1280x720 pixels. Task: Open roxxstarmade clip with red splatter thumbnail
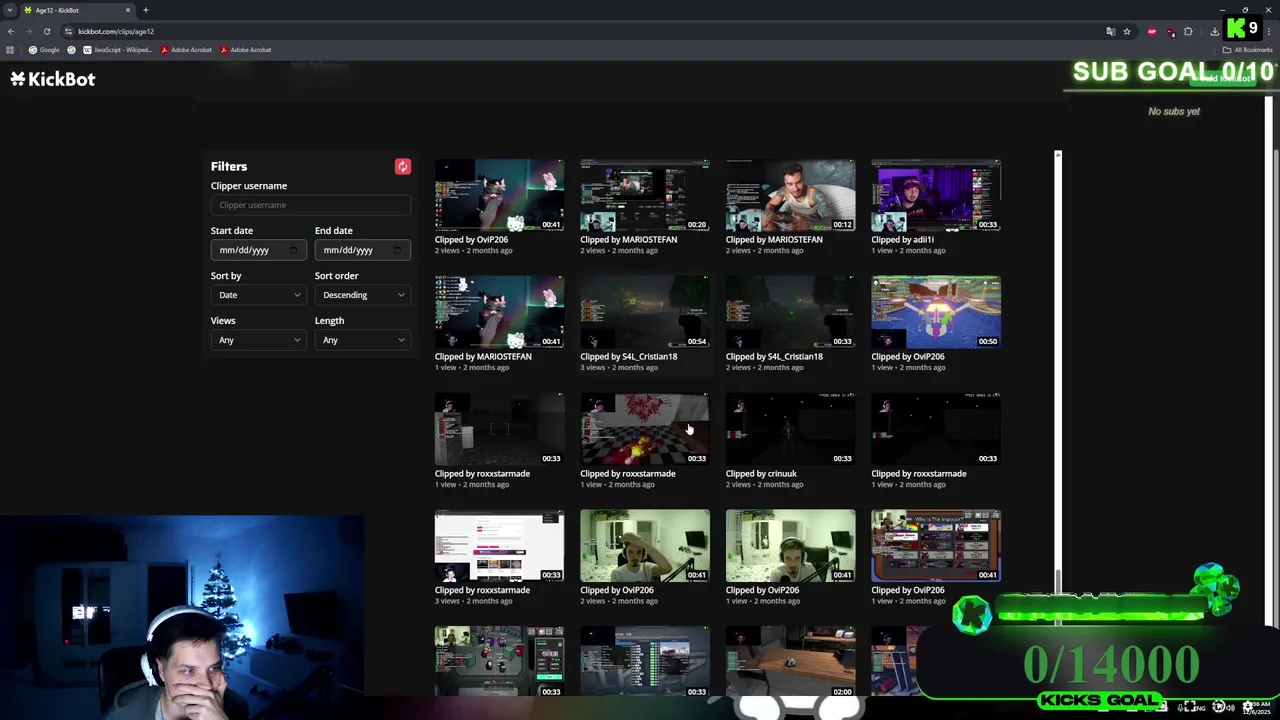[645, 429]
